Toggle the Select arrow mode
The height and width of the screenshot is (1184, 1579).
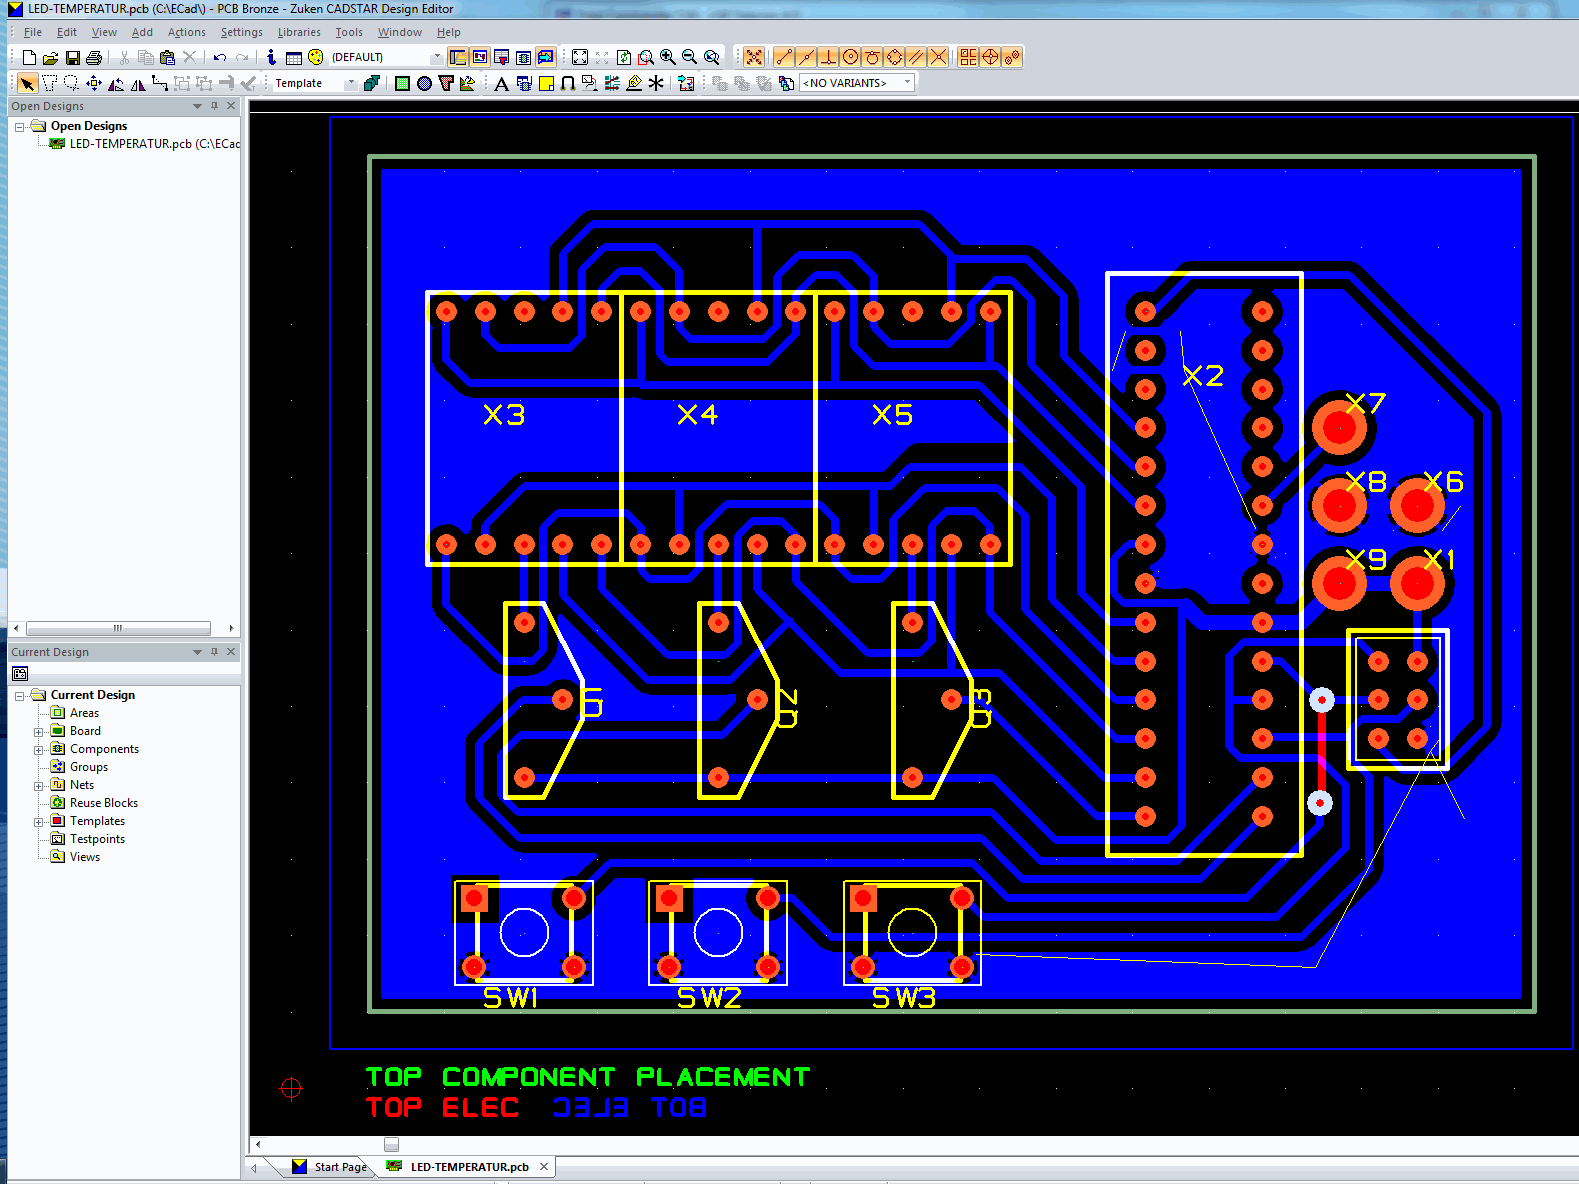coord(27,84)
